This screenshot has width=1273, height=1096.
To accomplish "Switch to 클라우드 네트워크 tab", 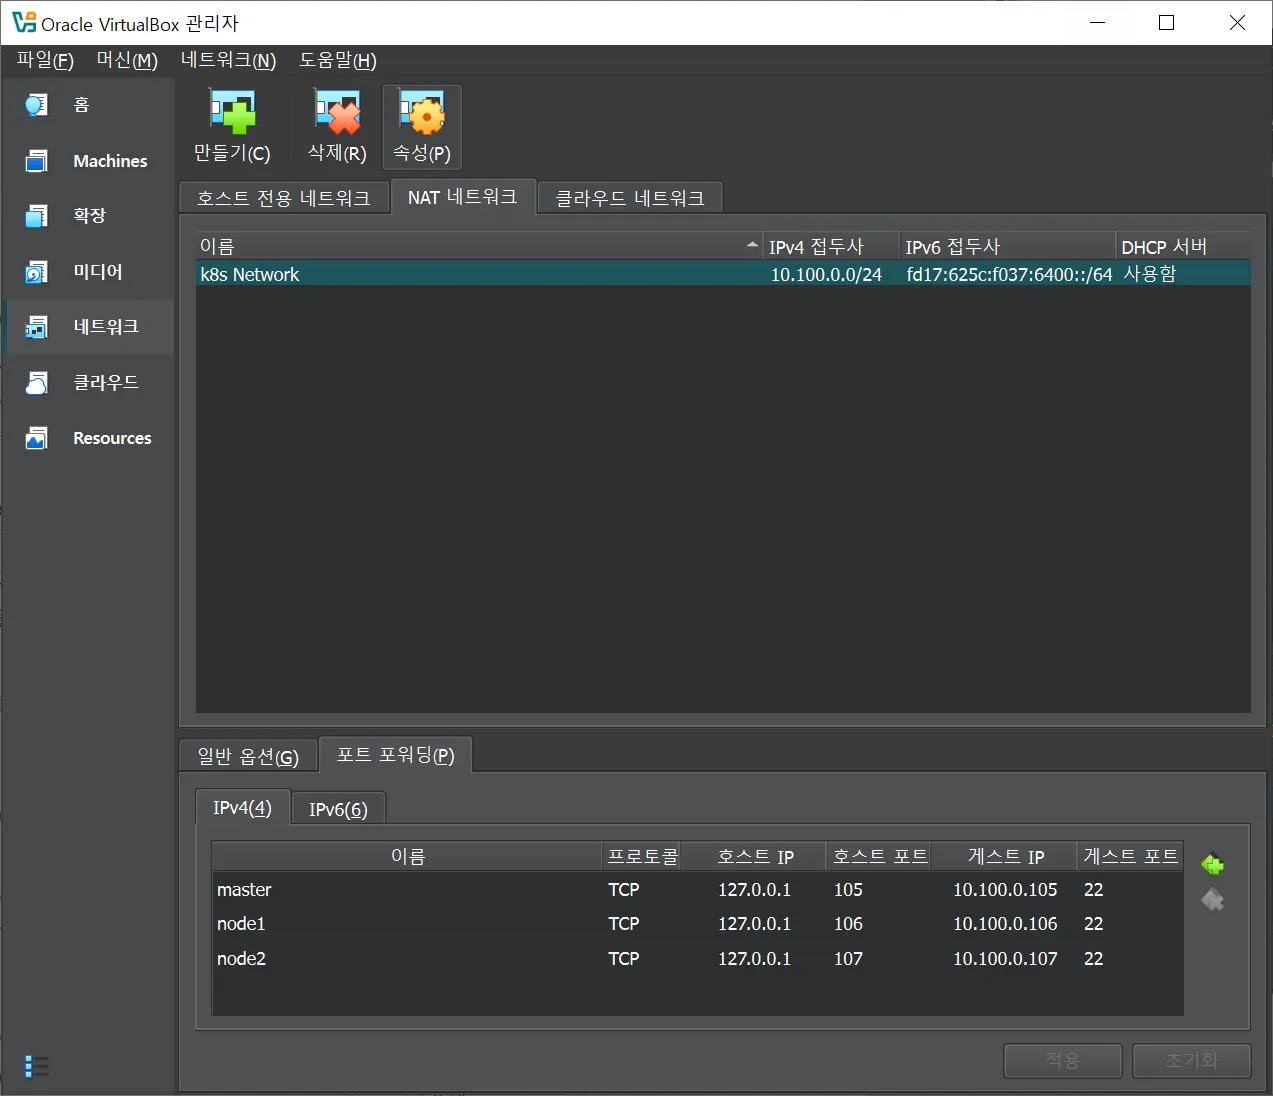I will tap(630, 198).
